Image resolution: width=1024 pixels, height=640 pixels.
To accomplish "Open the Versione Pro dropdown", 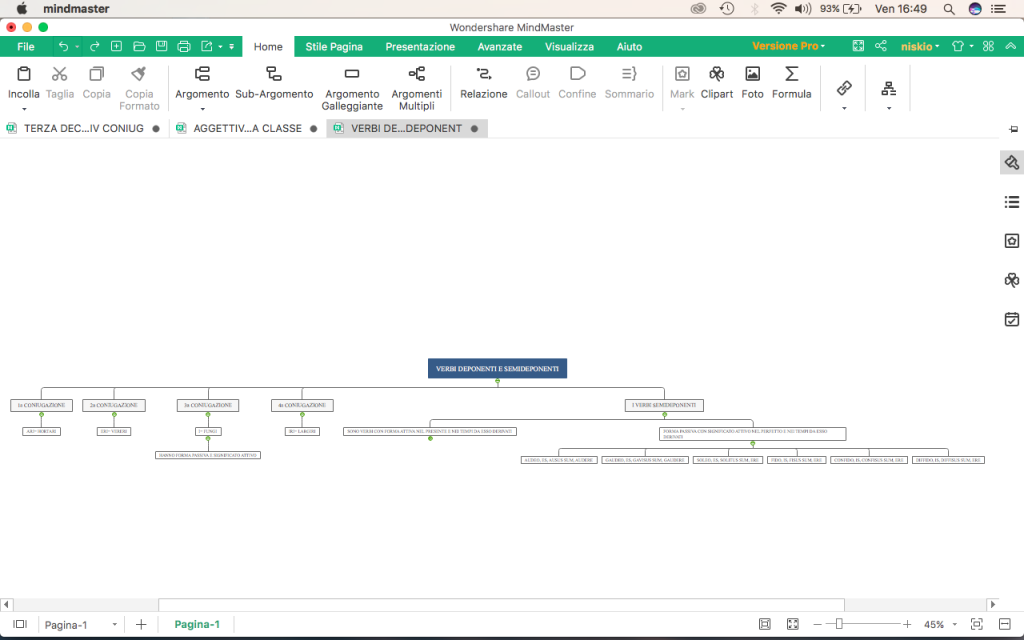I will tap(789, 46).
